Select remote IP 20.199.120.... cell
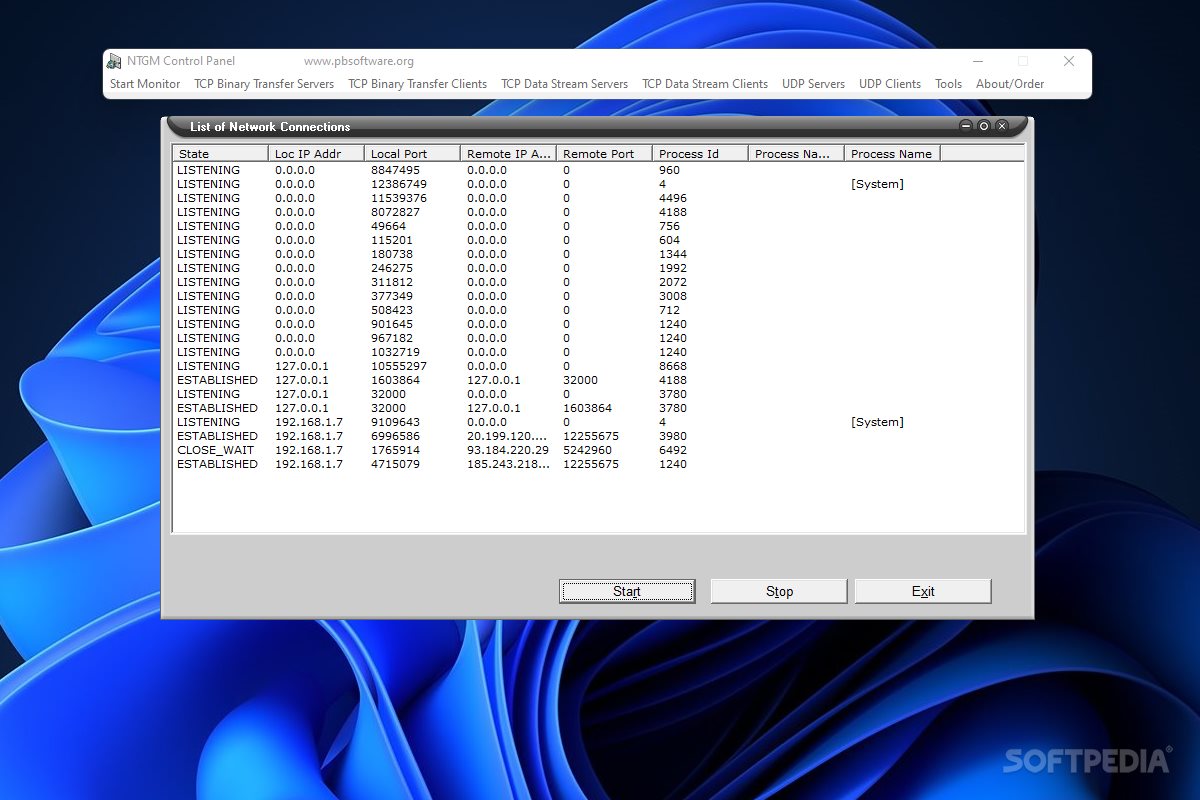This screenshot has height=800, width=1200. pyautogui.click(x=508, y=436)
